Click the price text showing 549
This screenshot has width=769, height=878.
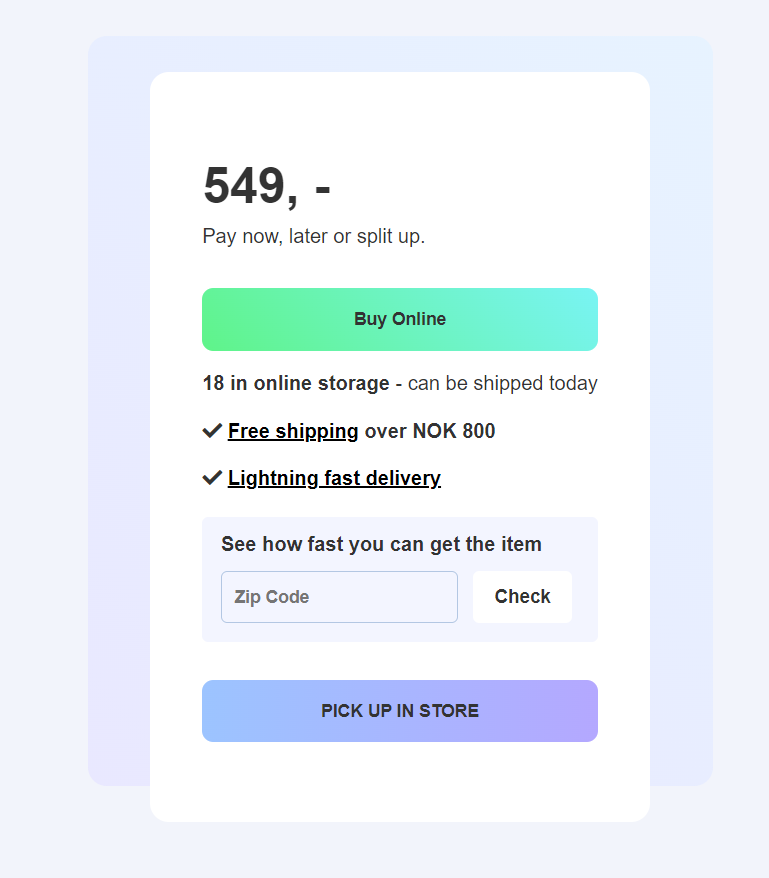pos(265,185)
